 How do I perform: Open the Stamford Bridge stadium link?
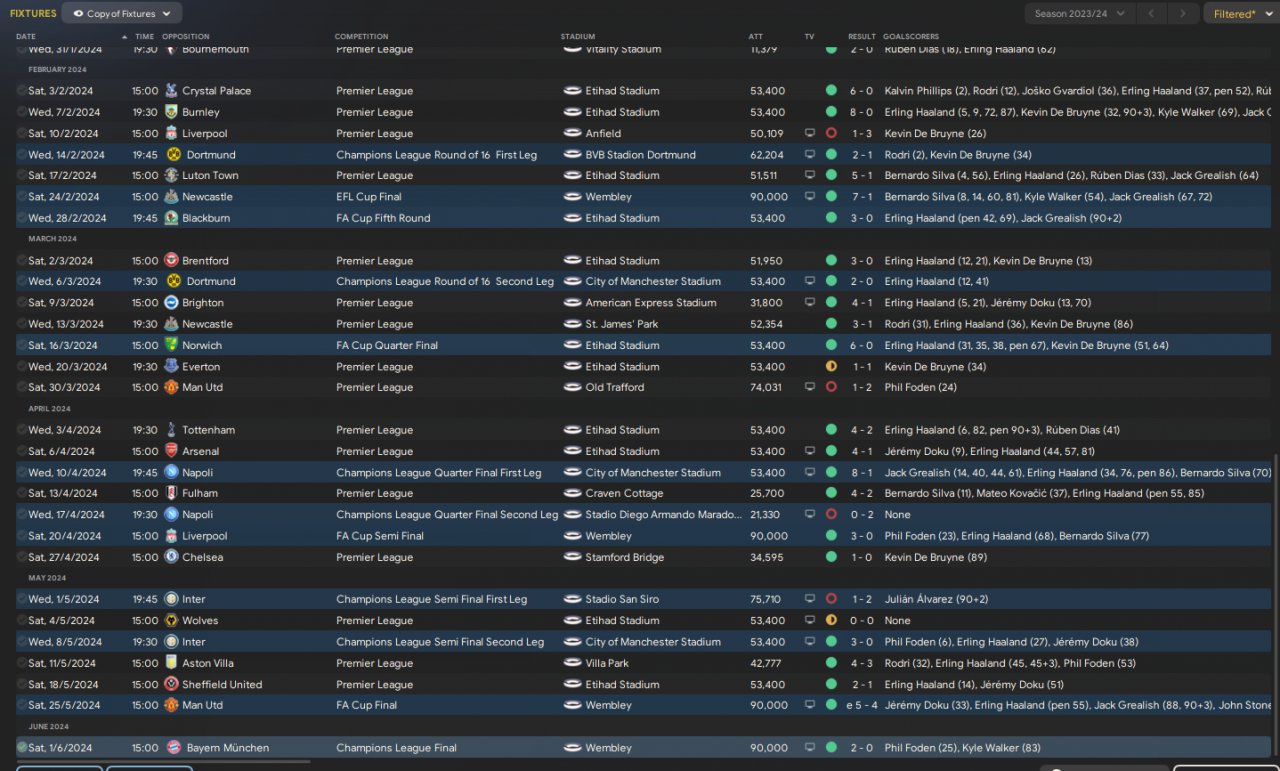[x=625, y=557]
